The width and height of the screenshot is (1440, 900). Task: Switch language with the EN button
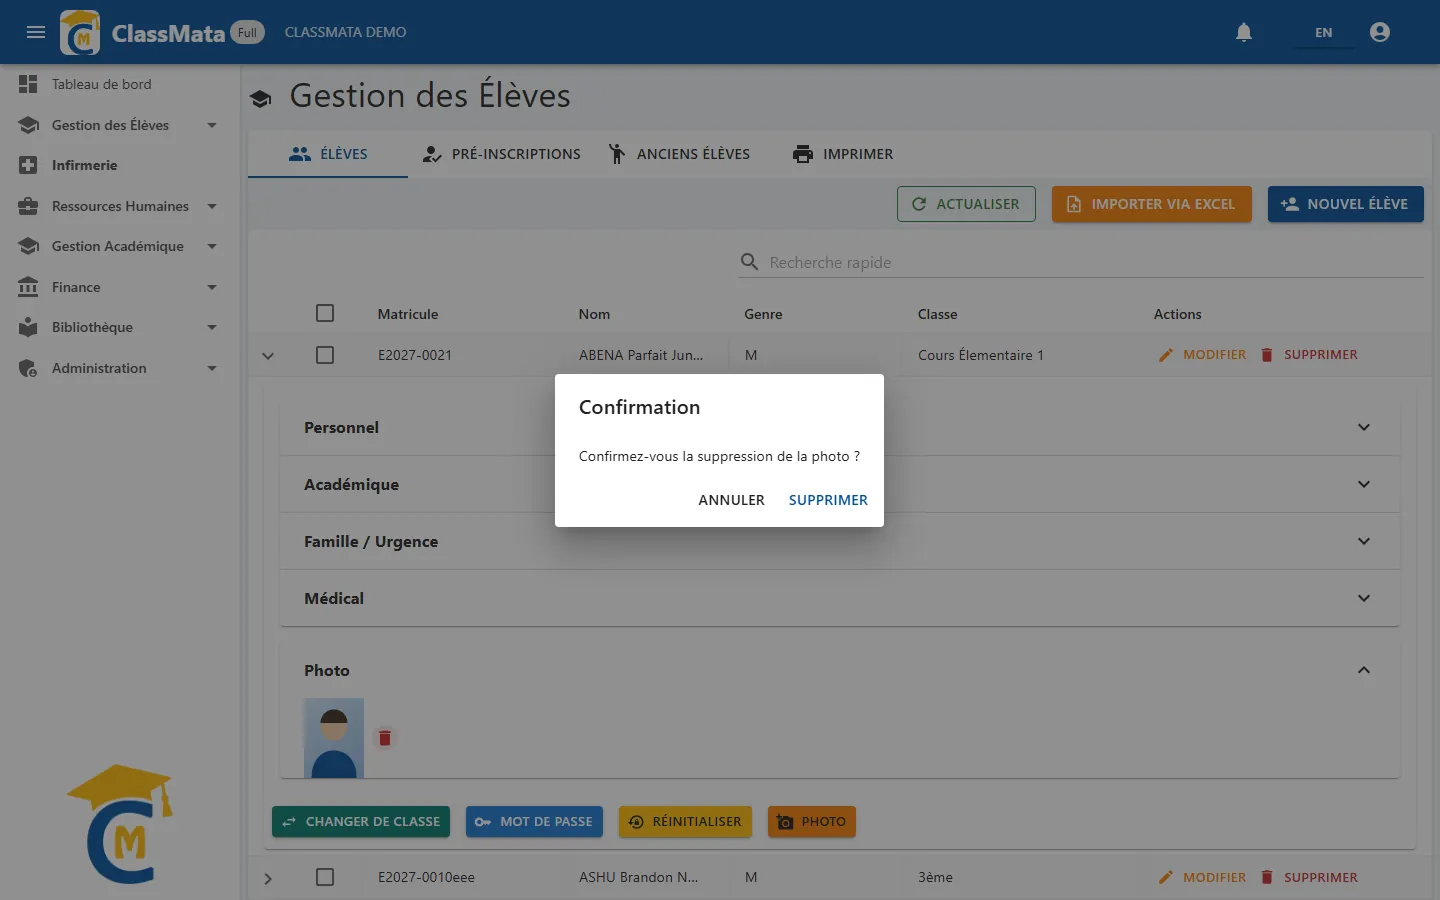click(1323, 32)
